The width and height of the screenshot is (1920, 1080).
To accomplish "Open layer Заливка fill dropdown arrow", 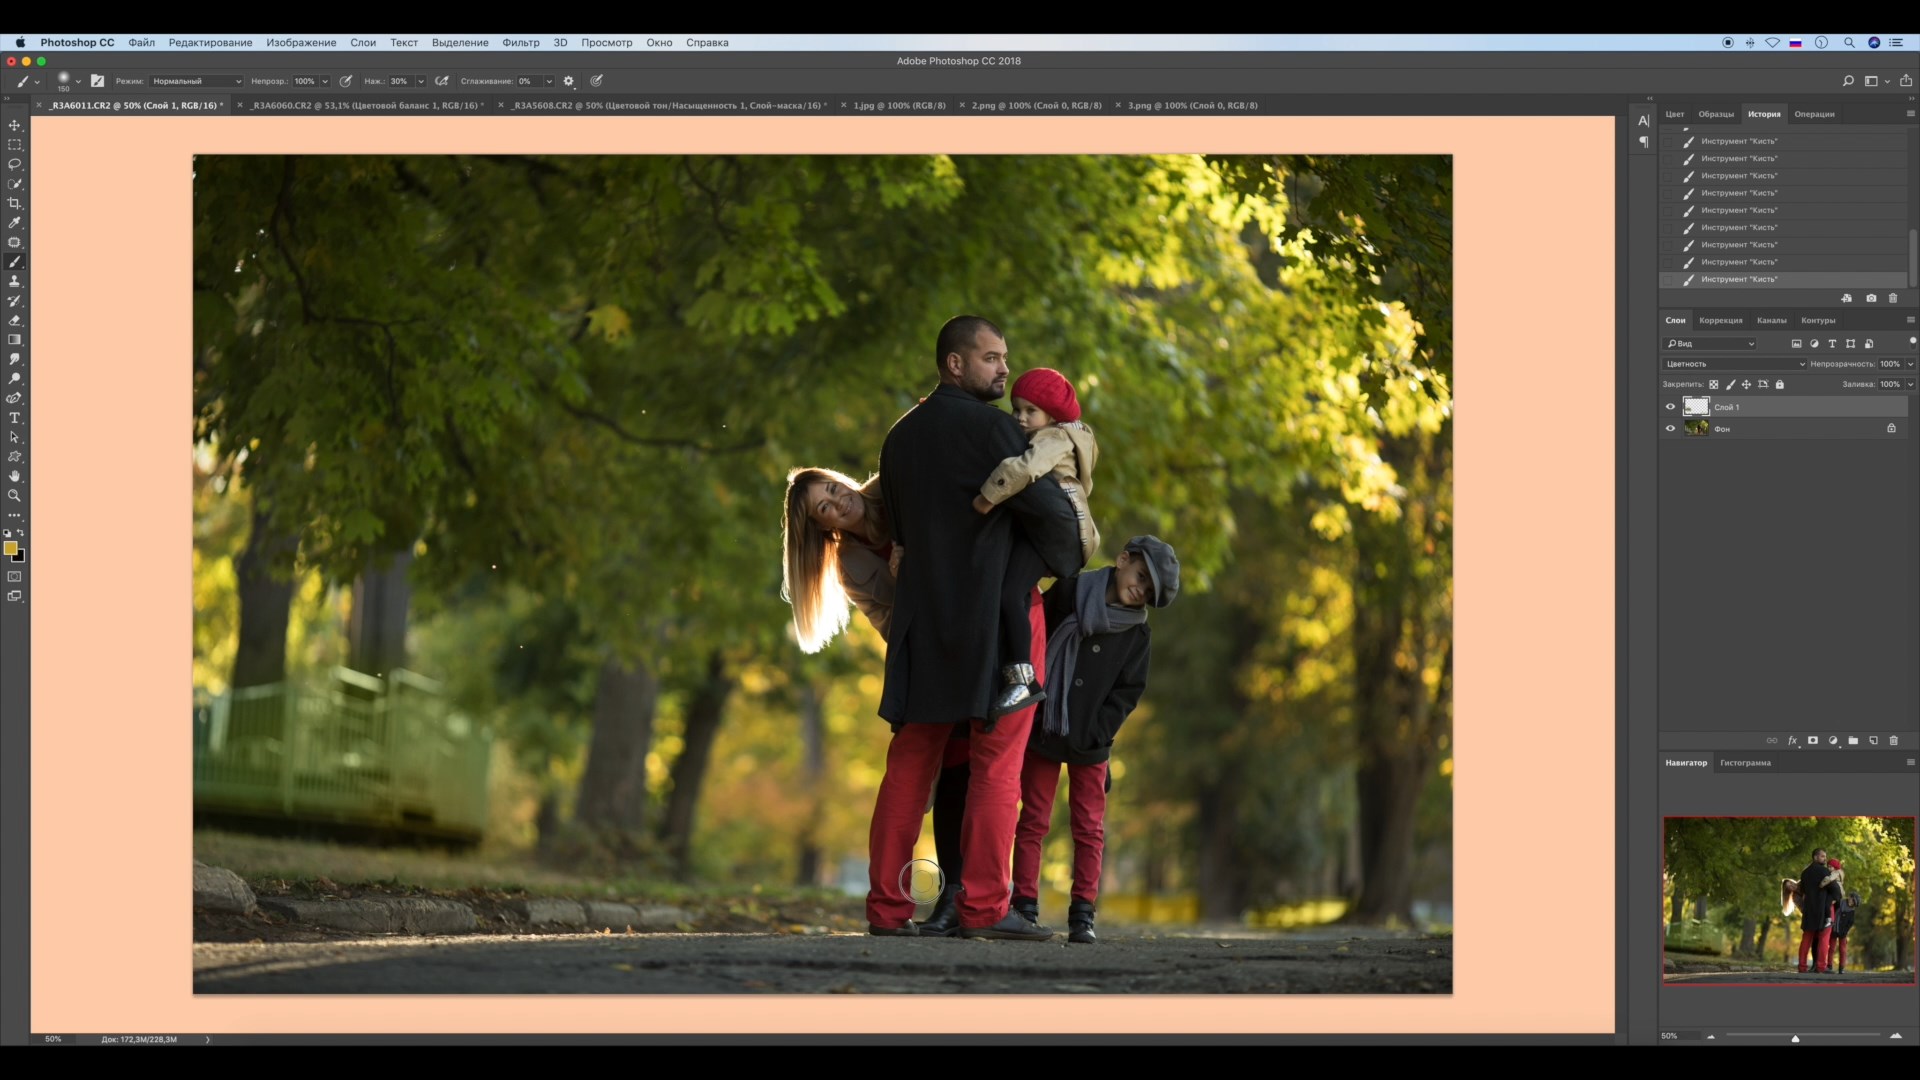I will tap(1910, 384).
